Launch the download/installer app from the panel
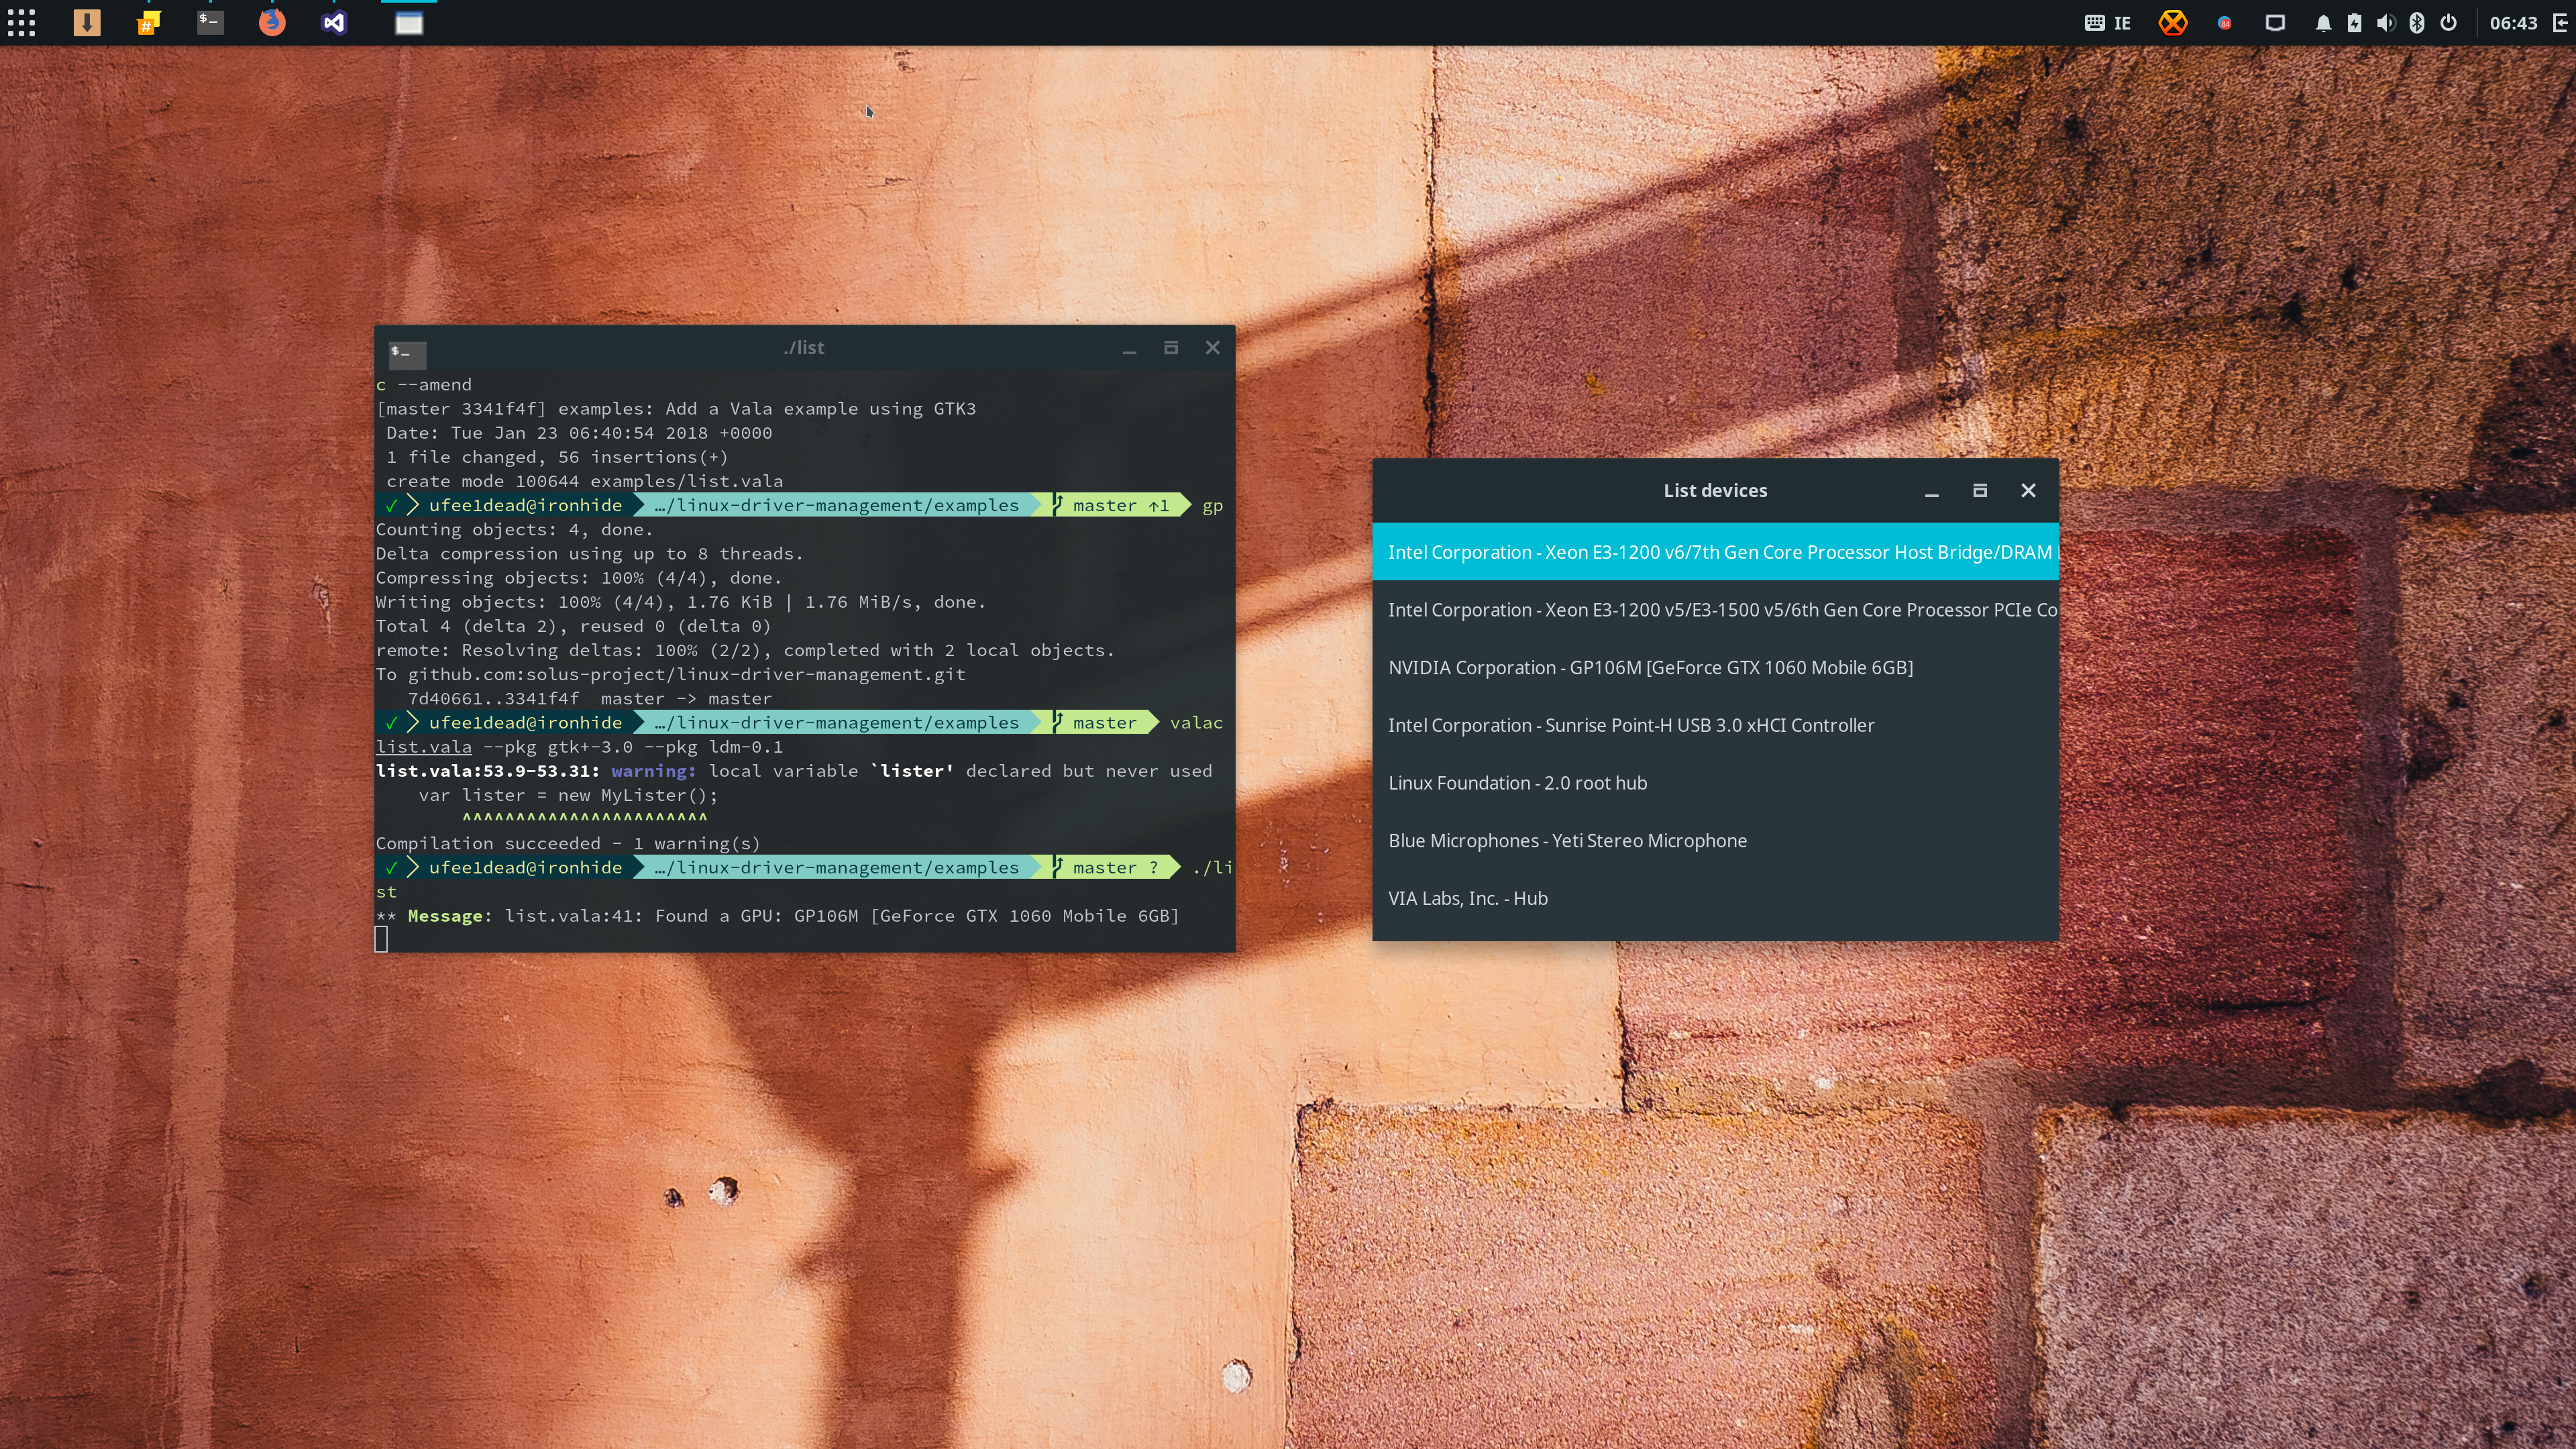This screenshot has height=1449, width=2576. [x=87, y=22]
